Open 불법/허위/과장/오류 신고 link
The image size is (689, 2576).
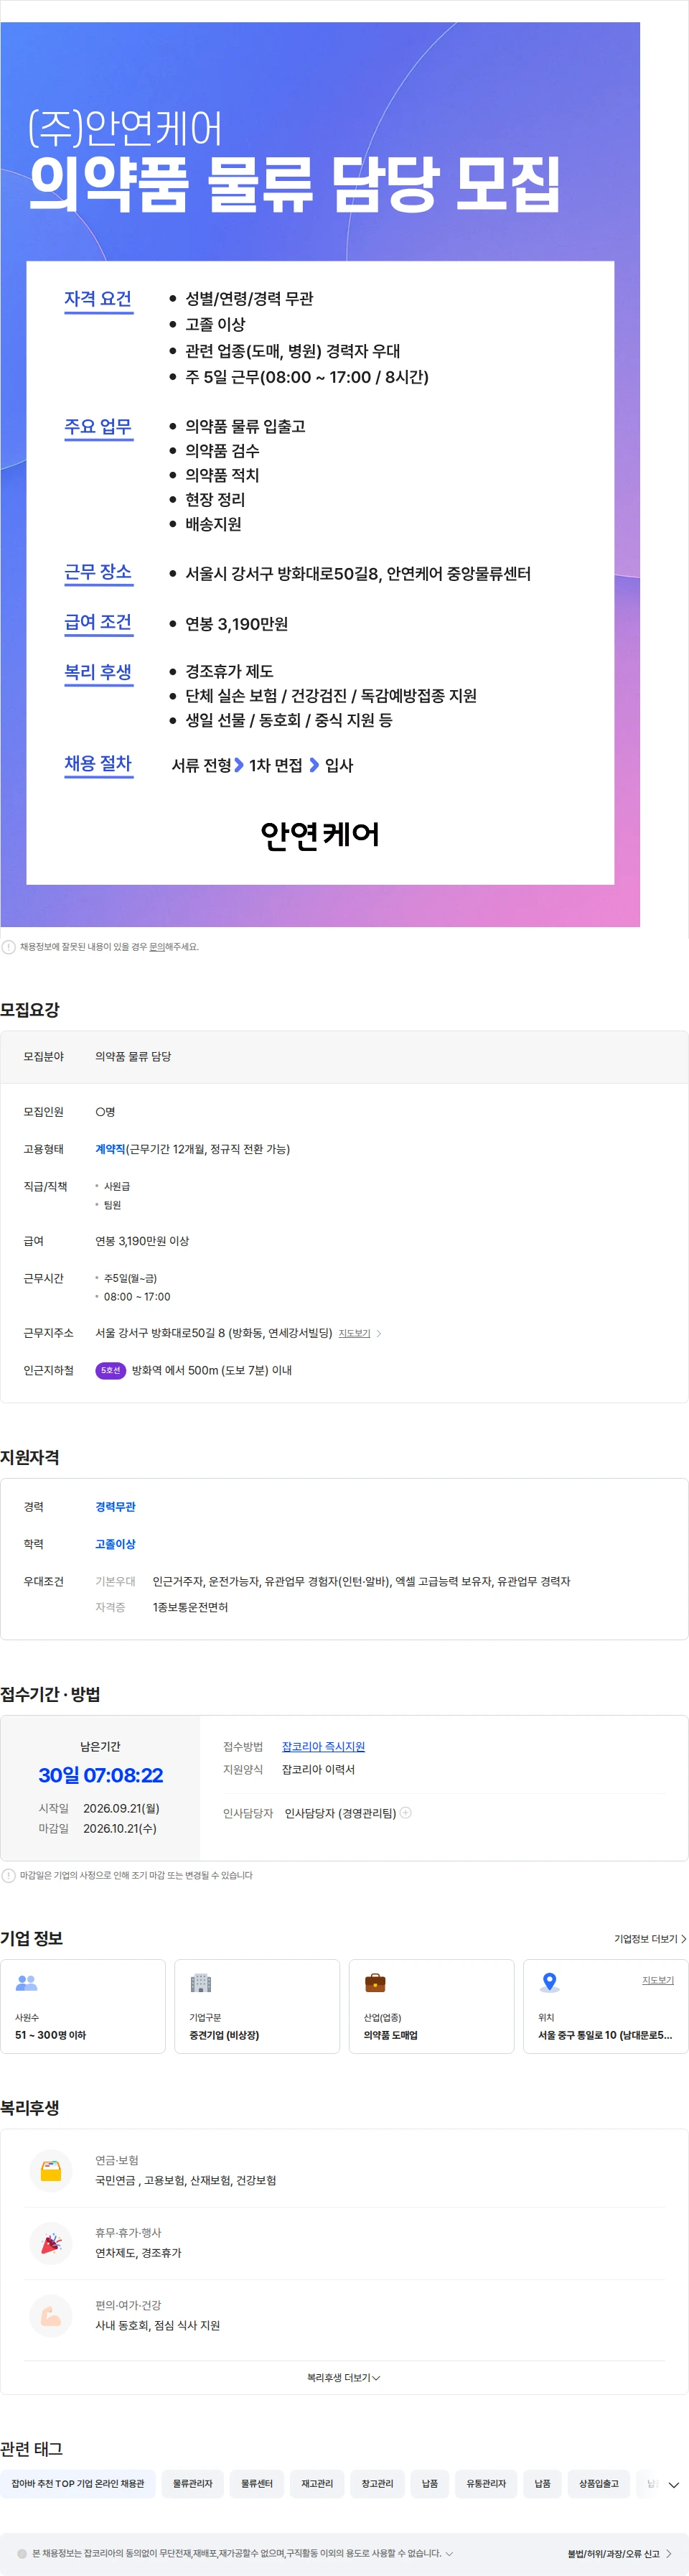[619, 2553]
